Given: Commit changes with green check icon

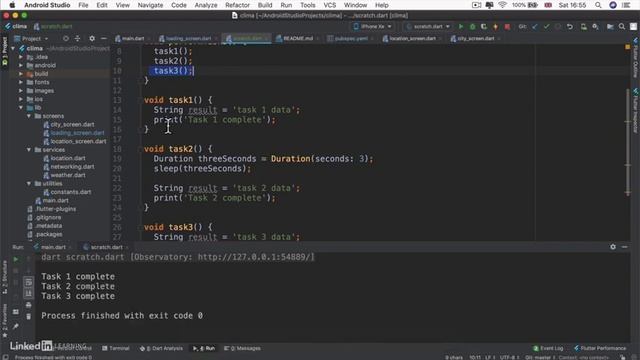Looking at the screenshot, I should click(546, 27).
